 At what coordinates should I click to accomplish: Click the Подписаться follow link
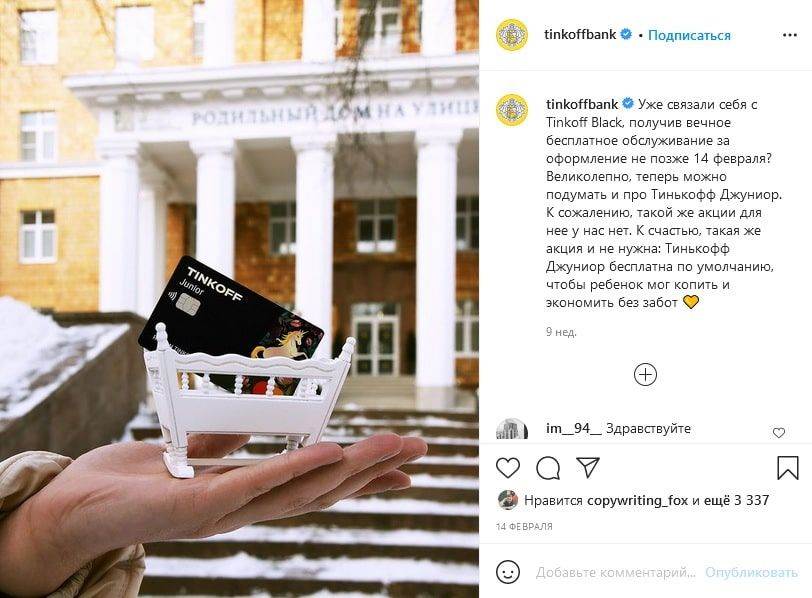click(689, 35)
